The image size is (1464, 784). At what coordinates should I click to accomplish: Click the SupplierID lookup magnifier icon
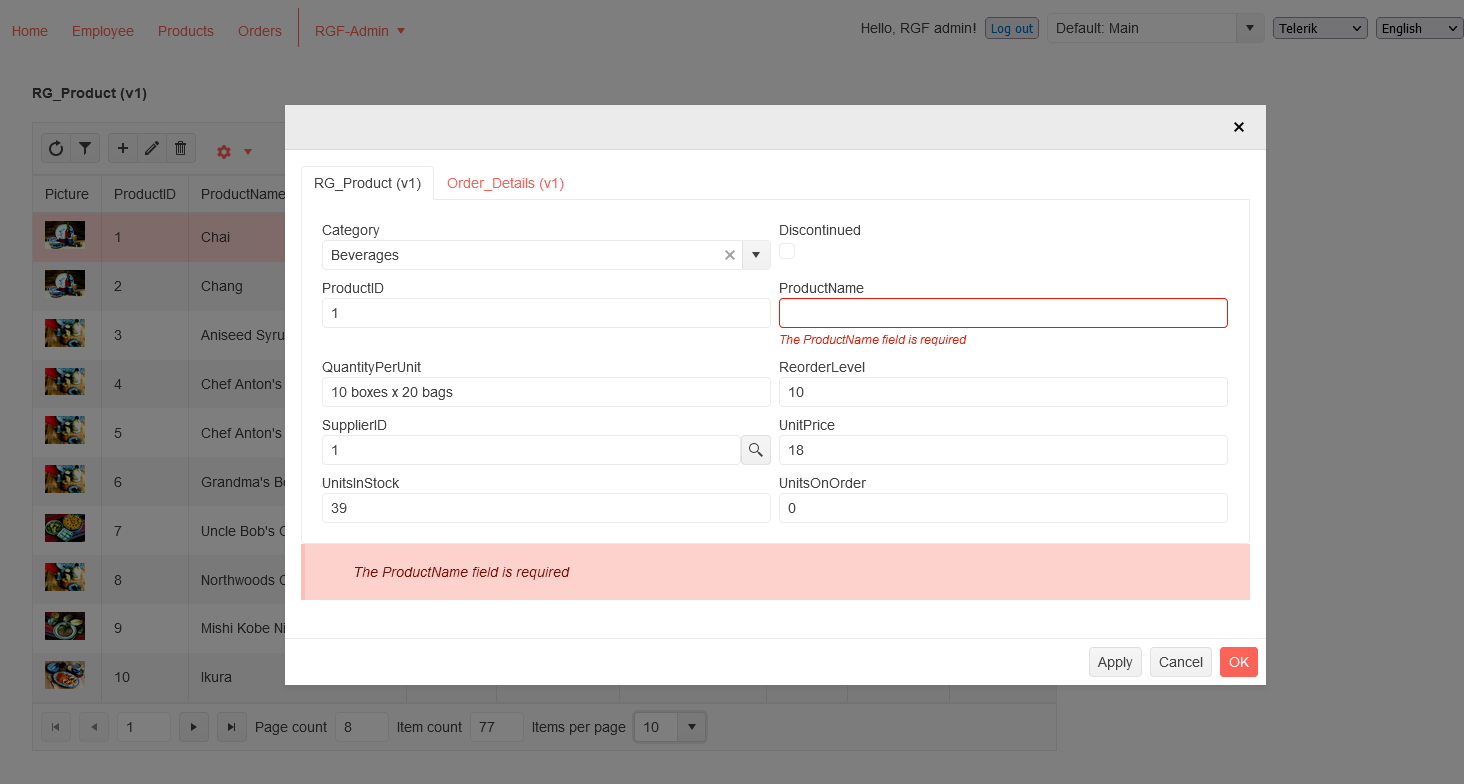(x=756, y=450)
